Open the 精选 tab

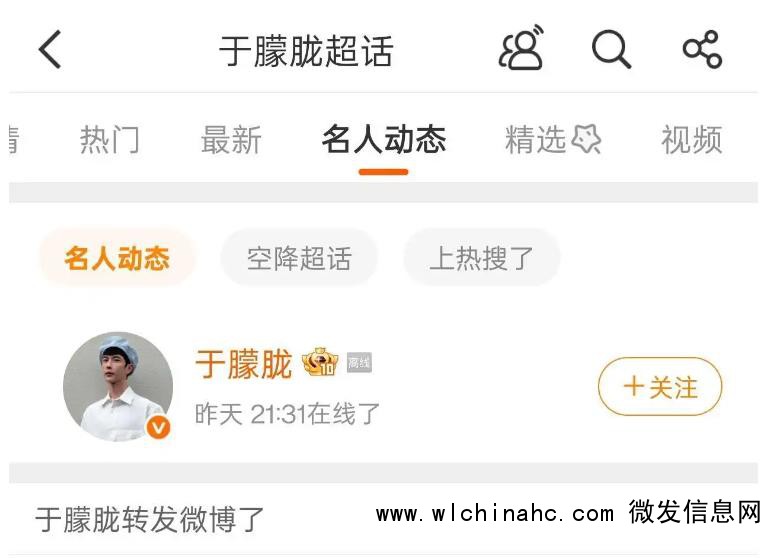coord(536,140)
